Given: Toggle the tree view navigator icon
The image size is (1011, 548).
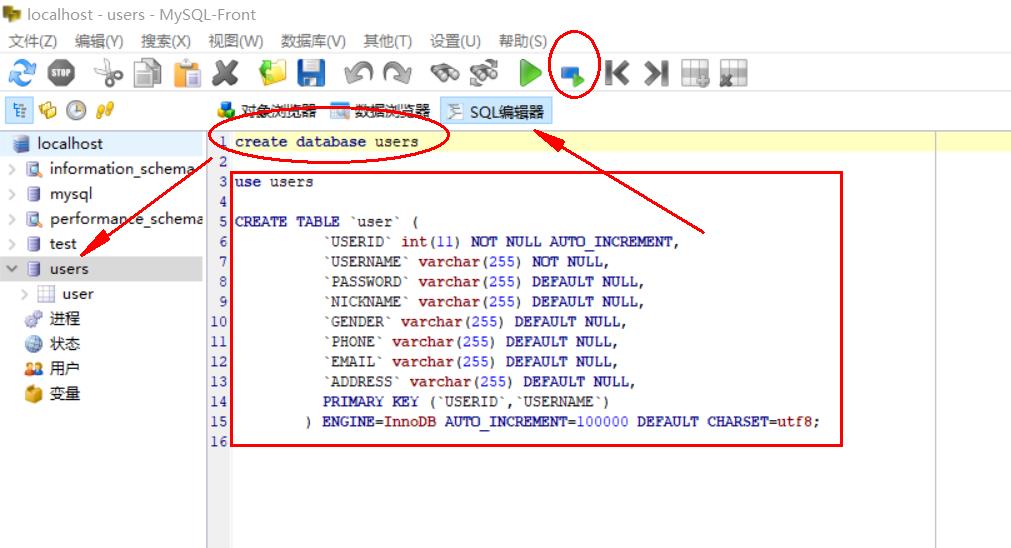Looking at the screenshot, I should point(19,110).
